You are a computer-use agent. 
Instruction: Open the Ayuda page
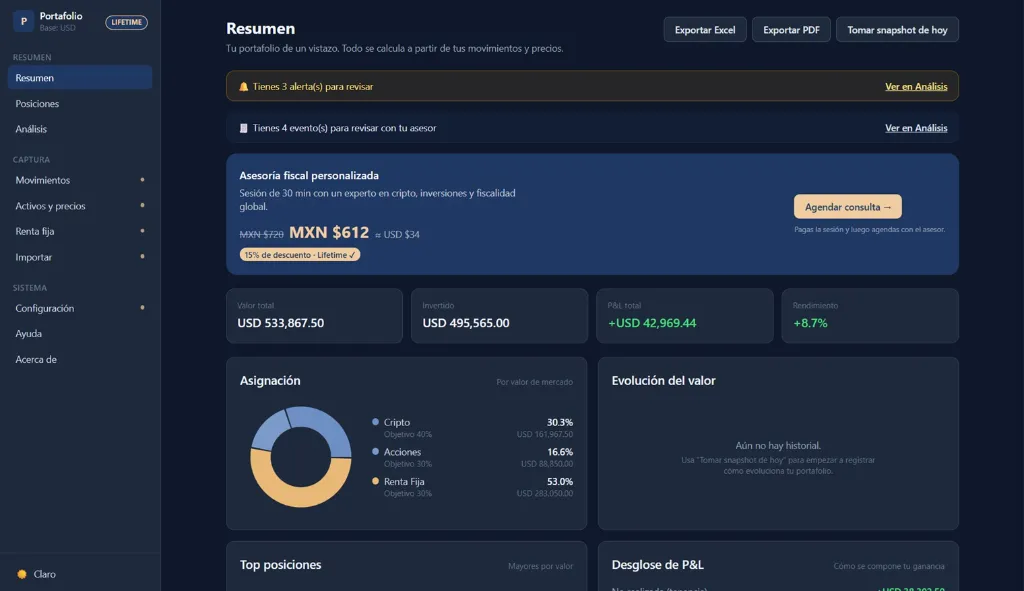(x=80, y=333)
